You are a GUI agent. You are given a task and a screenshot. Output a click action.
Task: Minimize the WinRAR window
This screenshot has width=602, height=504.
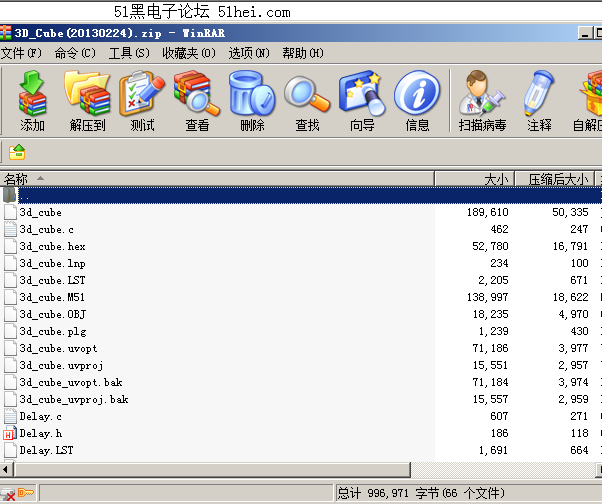585,33
